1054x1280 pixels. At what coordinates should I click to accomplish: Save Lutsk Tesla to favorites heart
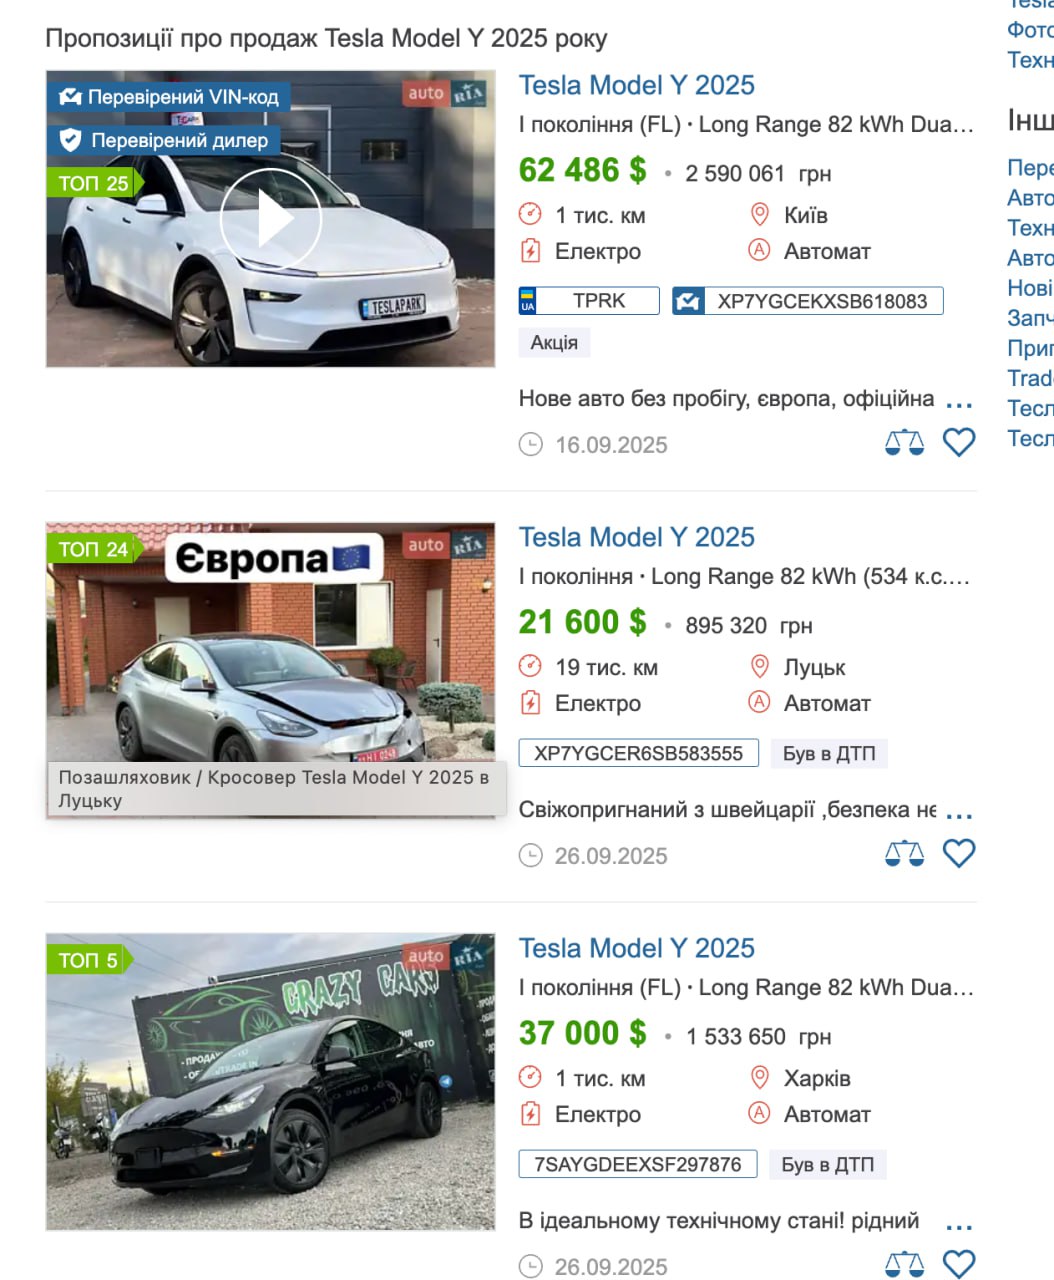tap(959, 853)
